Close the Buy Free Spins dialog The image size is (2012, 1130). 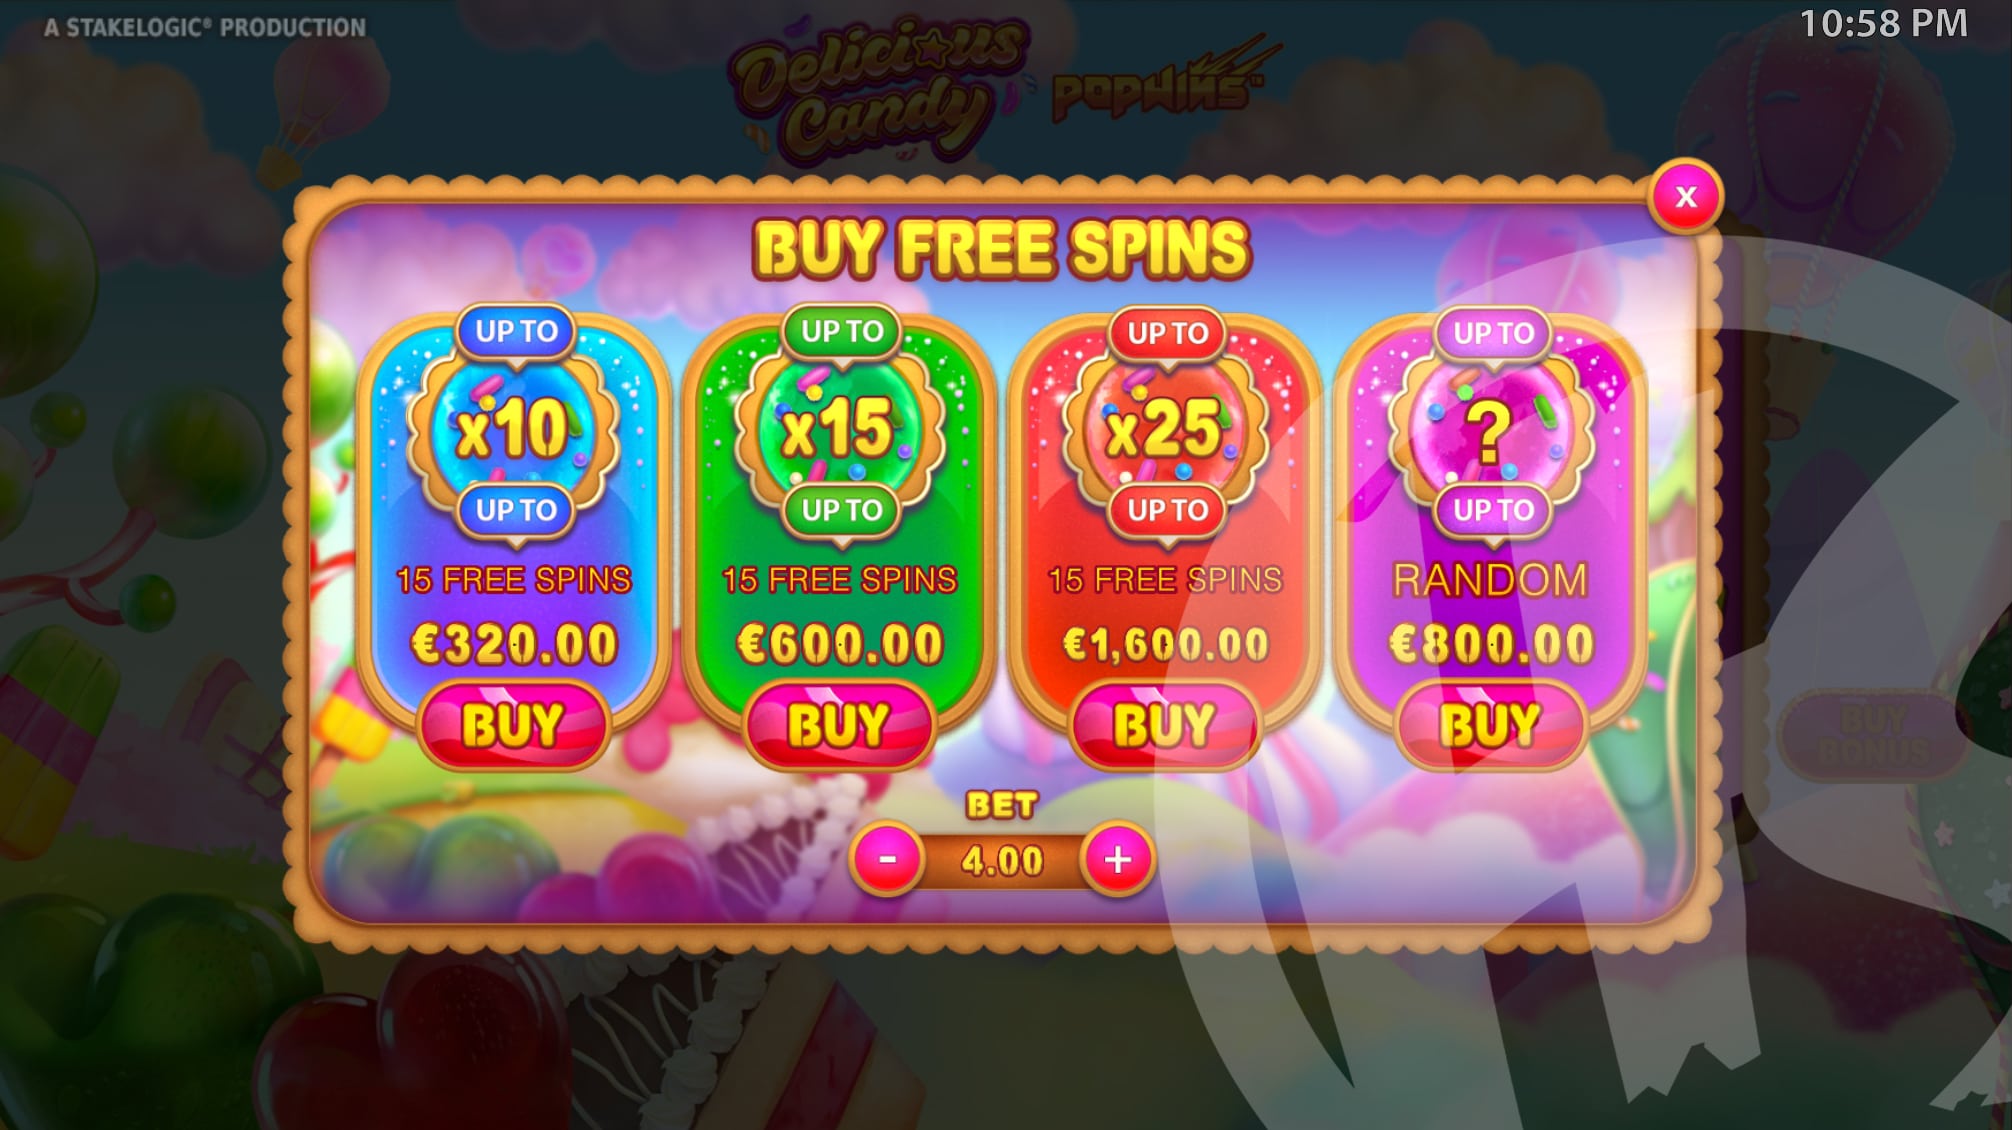pyautogui.click(x=1686, y=196)
